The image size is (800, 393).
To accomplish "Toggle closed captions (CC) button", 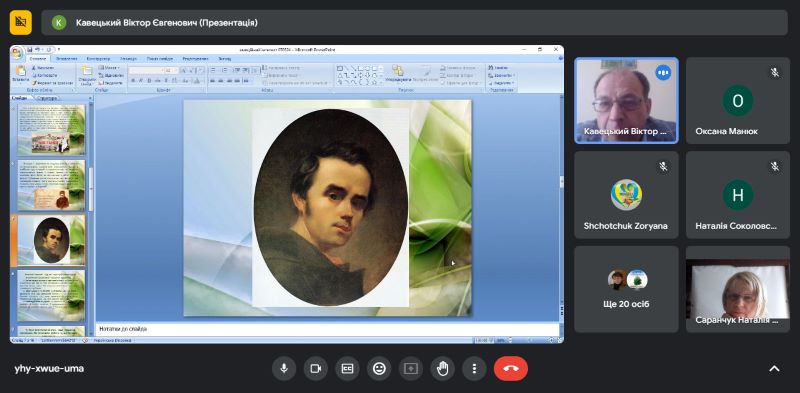I will [347, 369].
